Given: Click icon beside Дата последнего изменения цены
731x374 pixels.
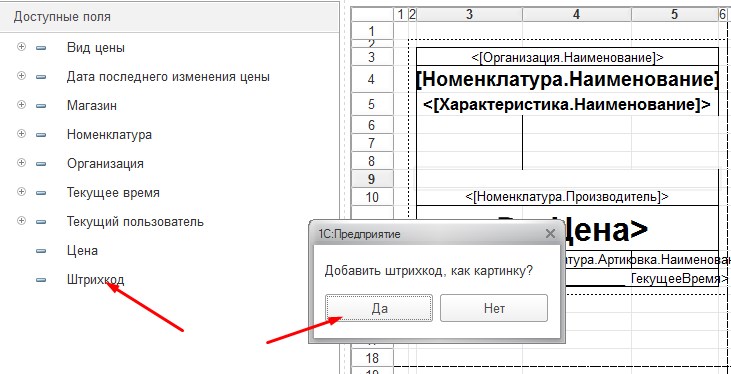Looking at the screenshot, I should pos(41,76).
